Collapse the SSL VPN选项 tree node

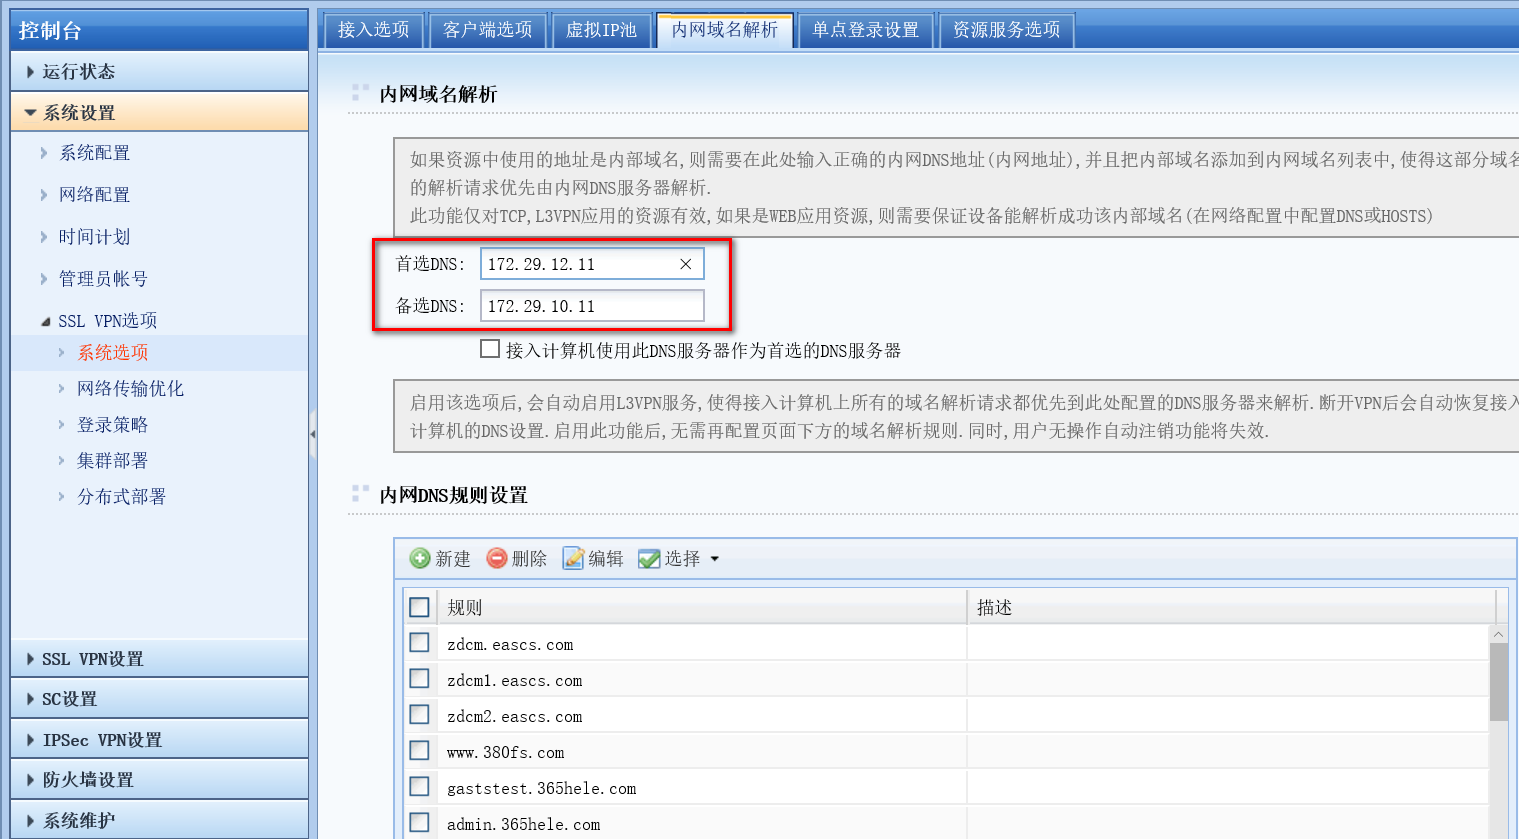[45, 321]
